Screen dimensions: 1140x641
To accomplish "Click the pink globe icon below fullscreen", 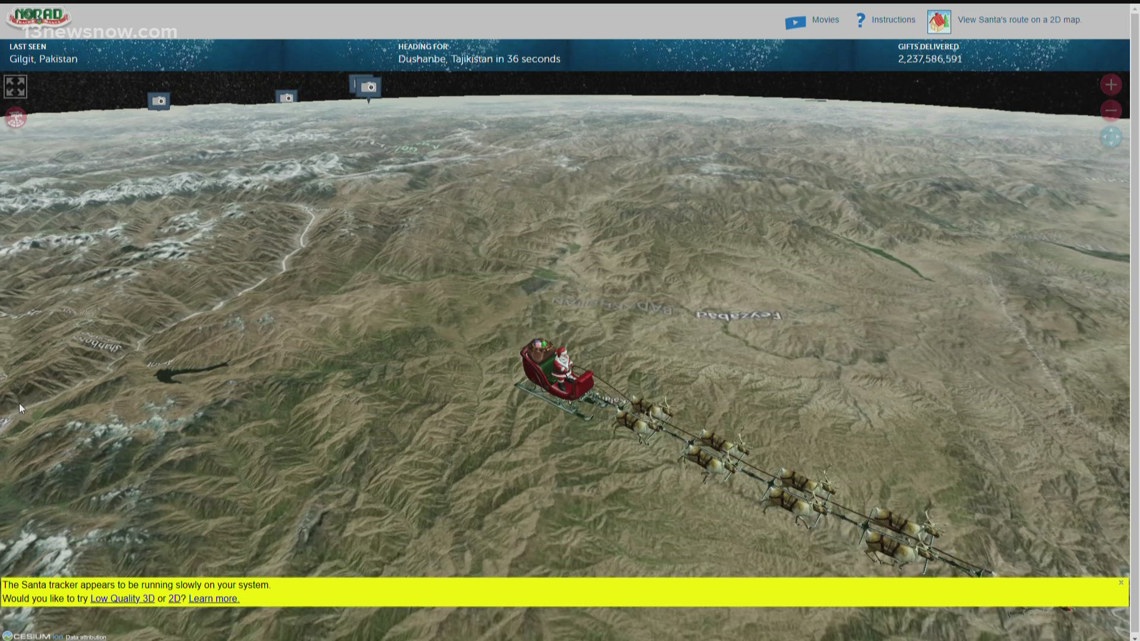I will (16, 119).
